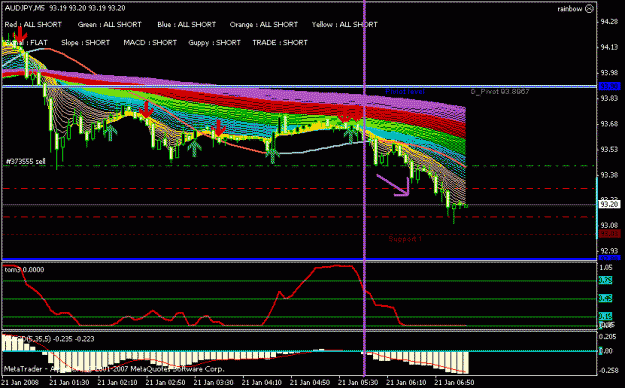Click the red "Support 1" label

coord(405,239)
